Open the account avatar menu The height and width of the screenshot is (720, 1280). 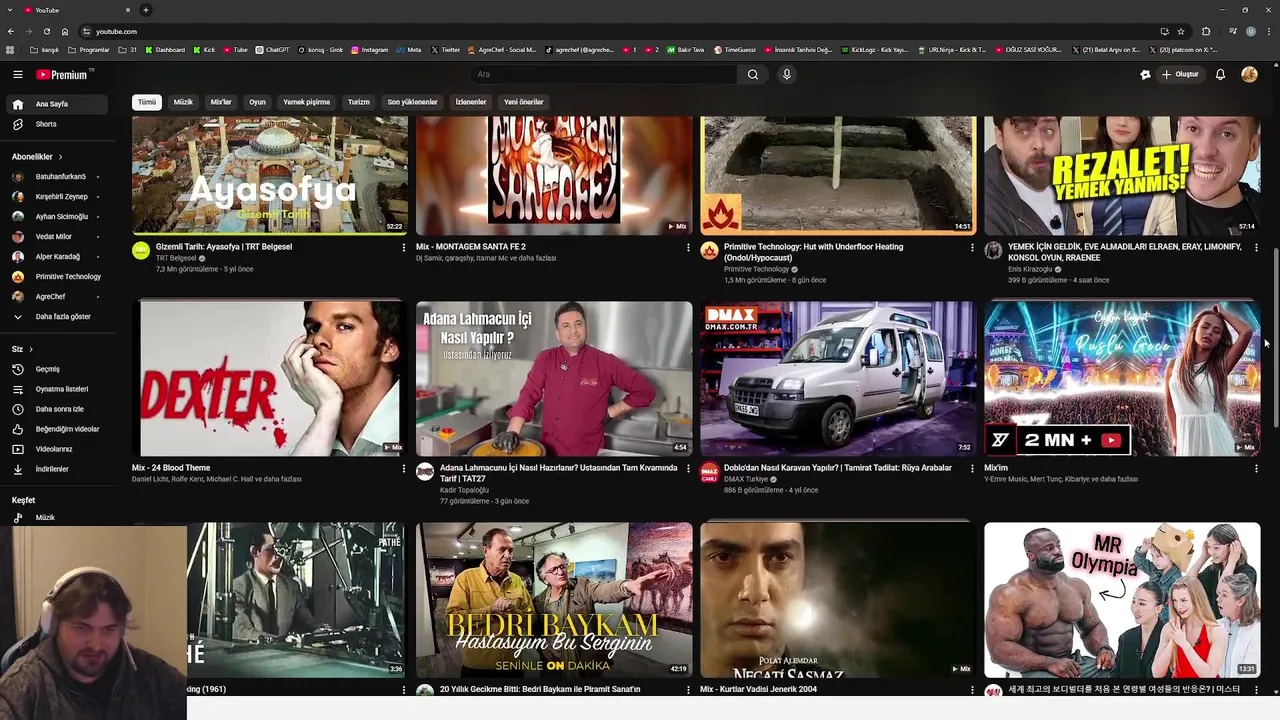1249,74
